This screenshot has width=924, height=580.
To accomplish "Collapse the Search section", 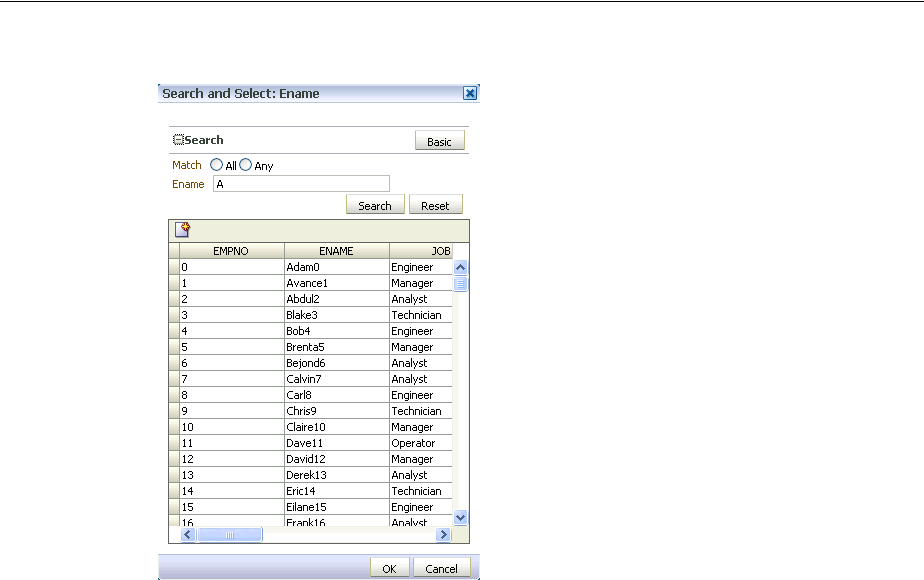I will [178, 140].
